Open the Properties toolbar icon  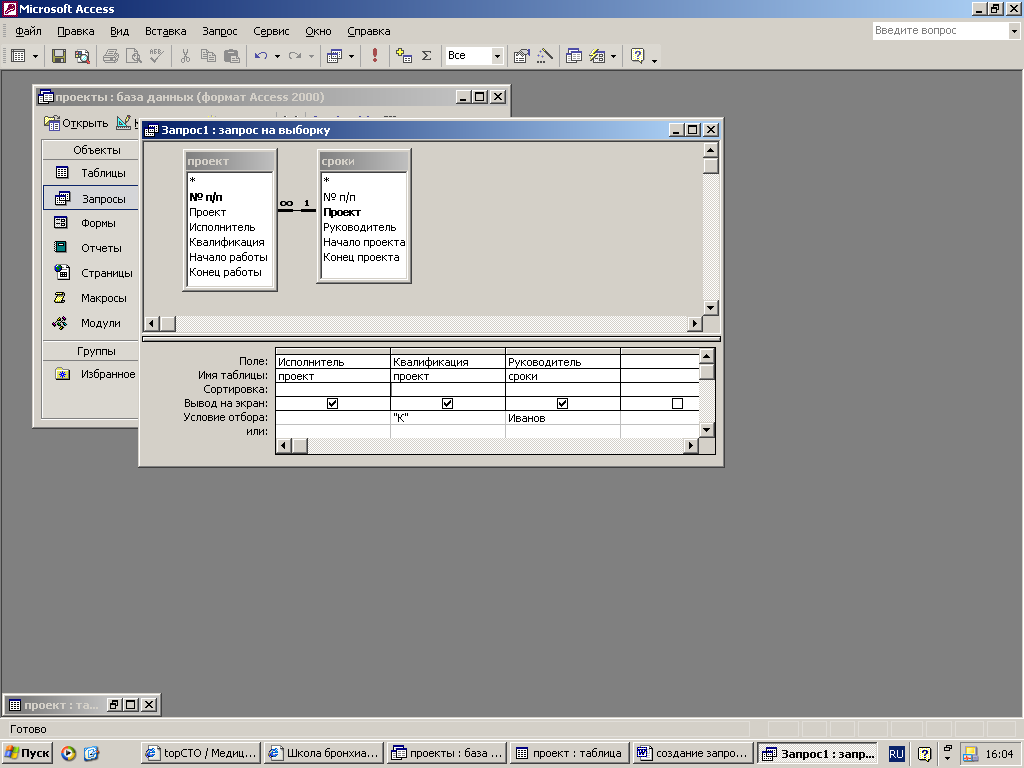521,56
